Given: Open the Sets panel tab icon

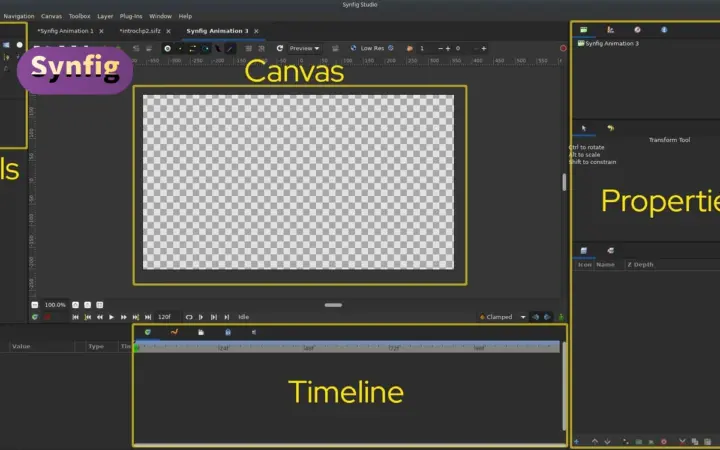Looking at the screenshot, I should click(x=610, y=250).
